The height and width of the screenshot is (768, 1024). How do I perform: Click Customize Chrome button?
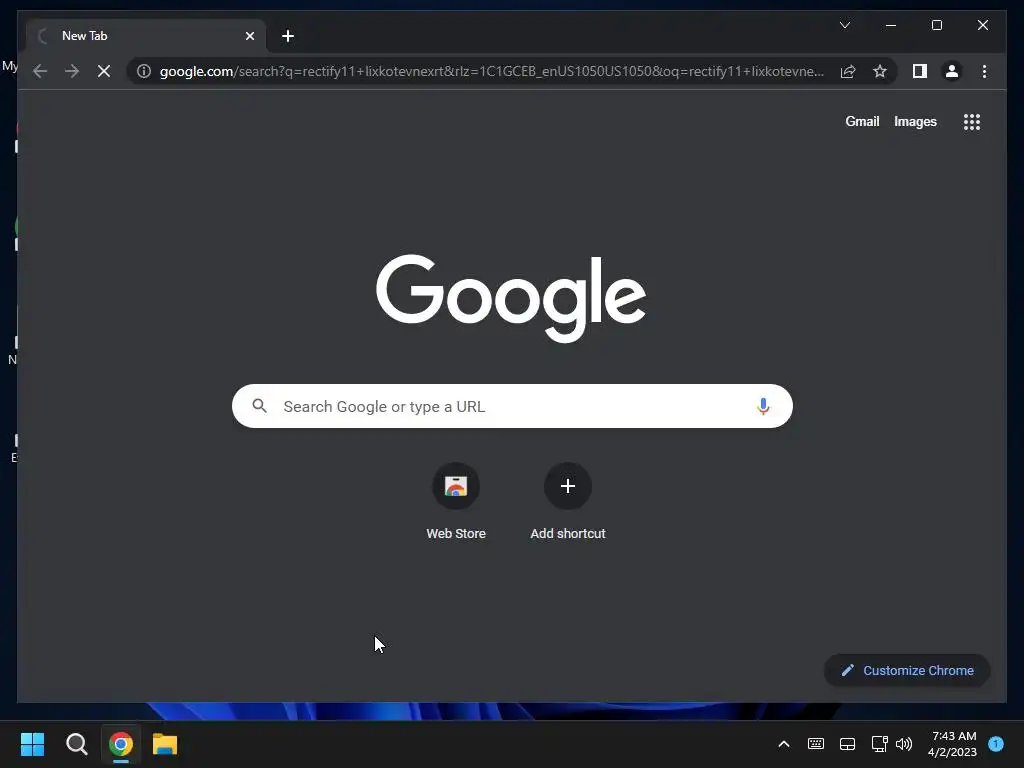point(907,670)
